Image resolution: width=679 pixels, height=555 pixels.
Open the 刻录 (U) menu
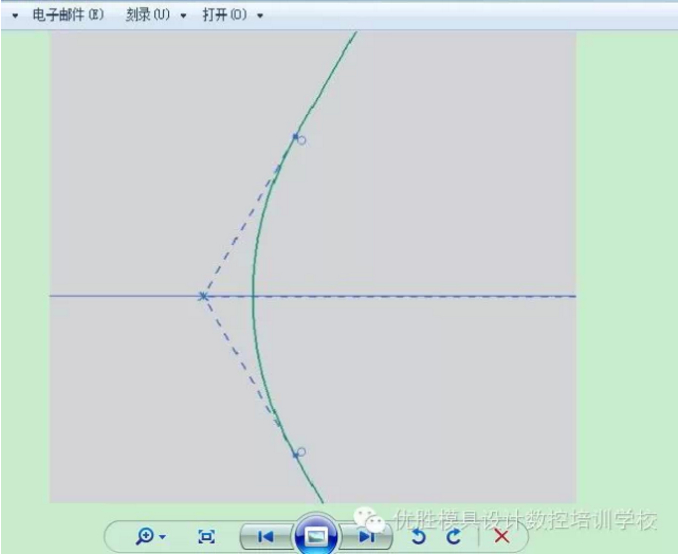[148, 15]
